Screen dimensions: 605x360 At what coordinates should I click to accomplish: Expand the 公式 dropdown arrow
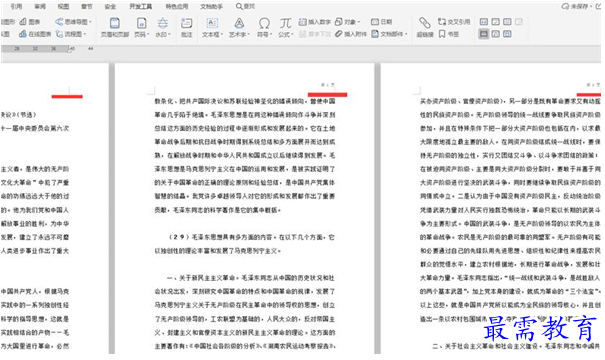coord(292,35)
